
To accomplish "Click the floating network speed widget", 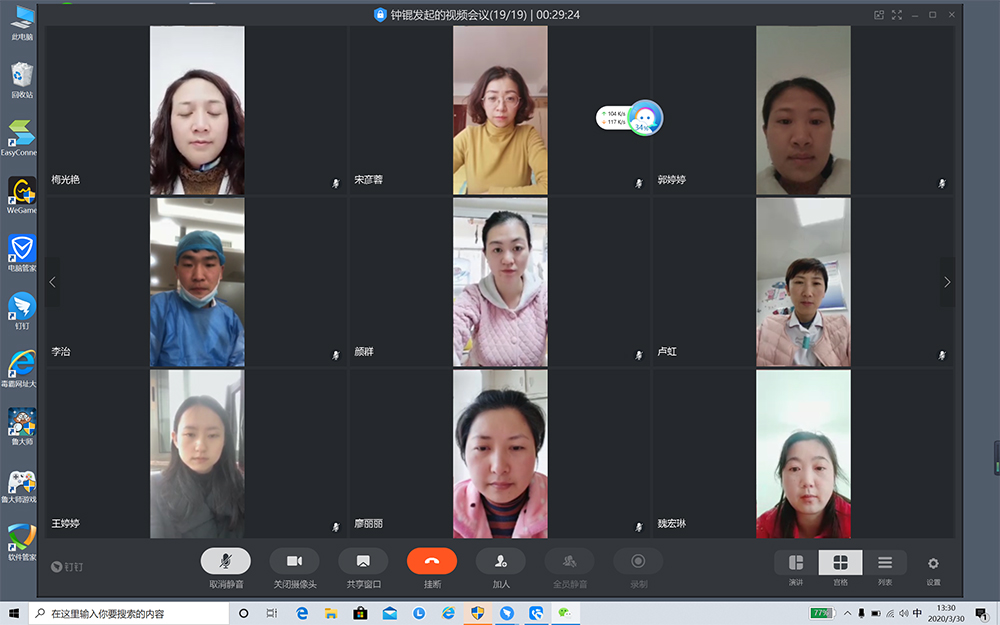I will [x=630, y=119].
